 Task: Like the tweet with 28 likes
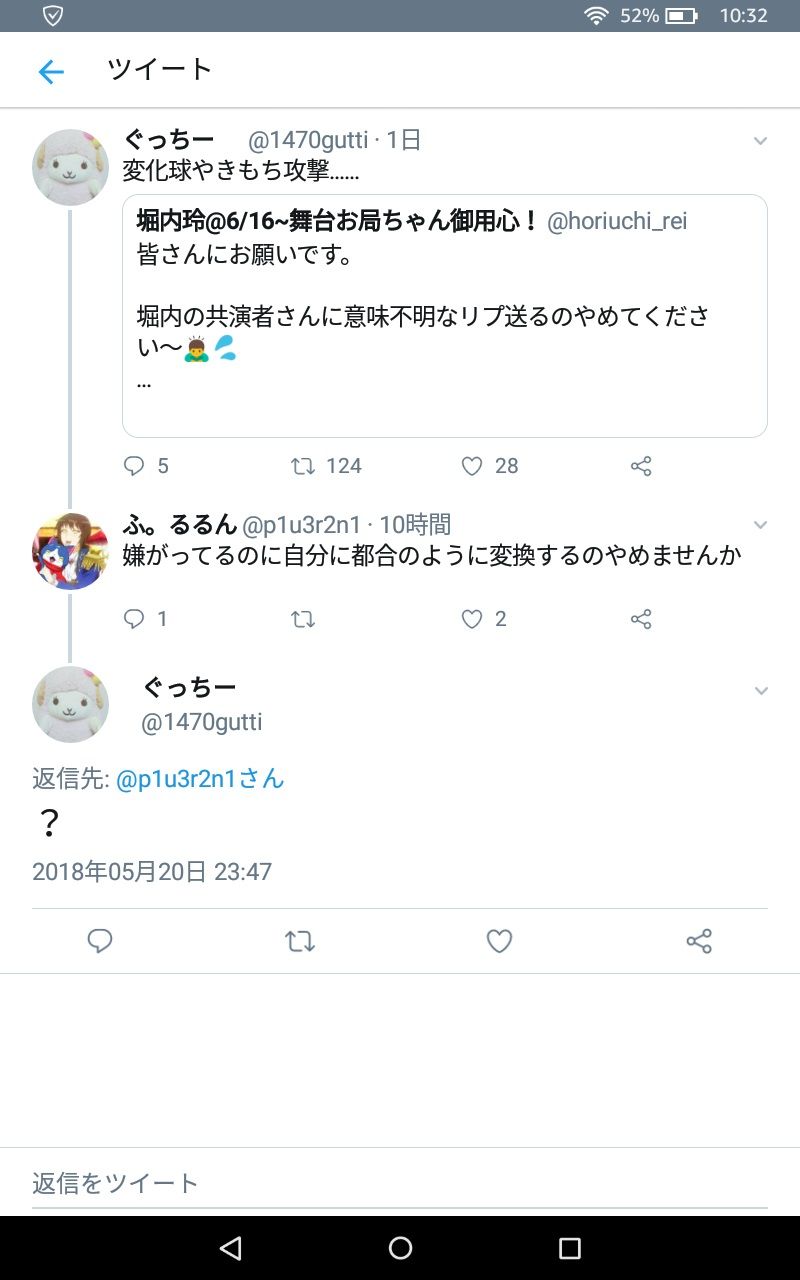472,466
